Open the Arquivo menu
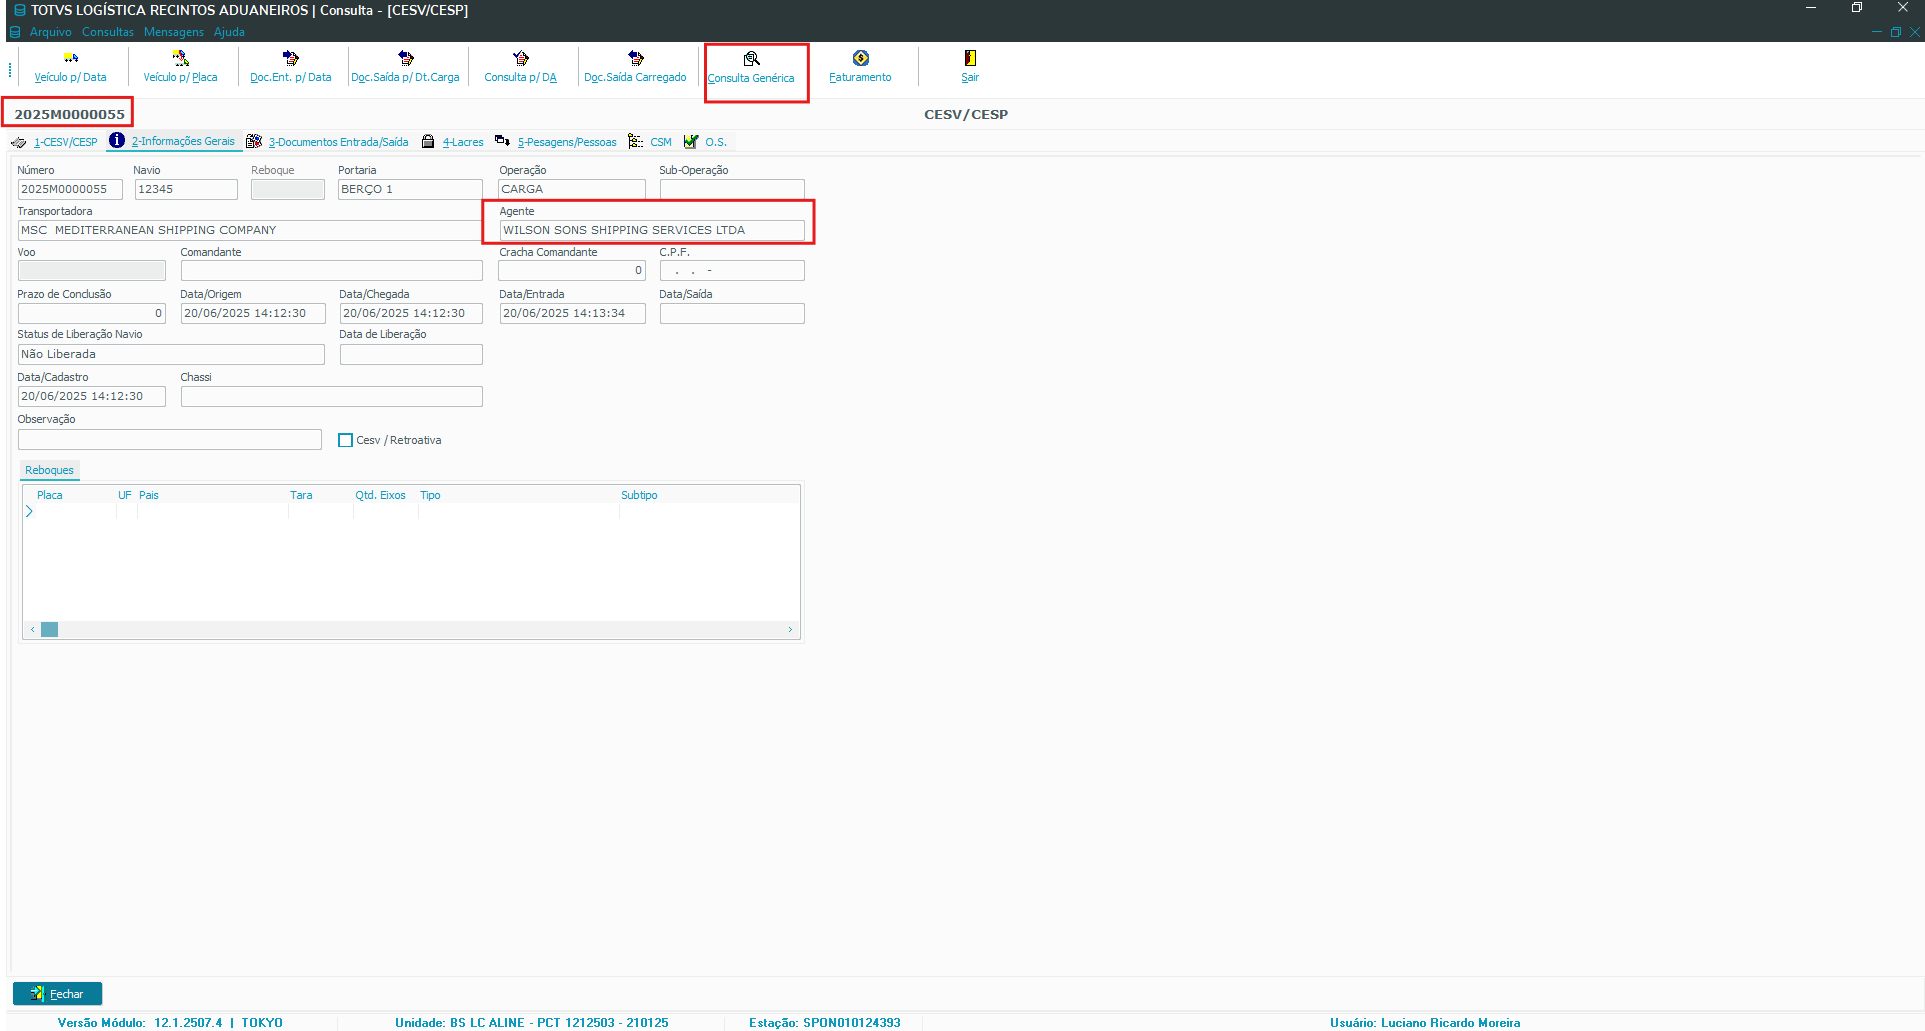 pyautogui.click(x=50, y=32)
